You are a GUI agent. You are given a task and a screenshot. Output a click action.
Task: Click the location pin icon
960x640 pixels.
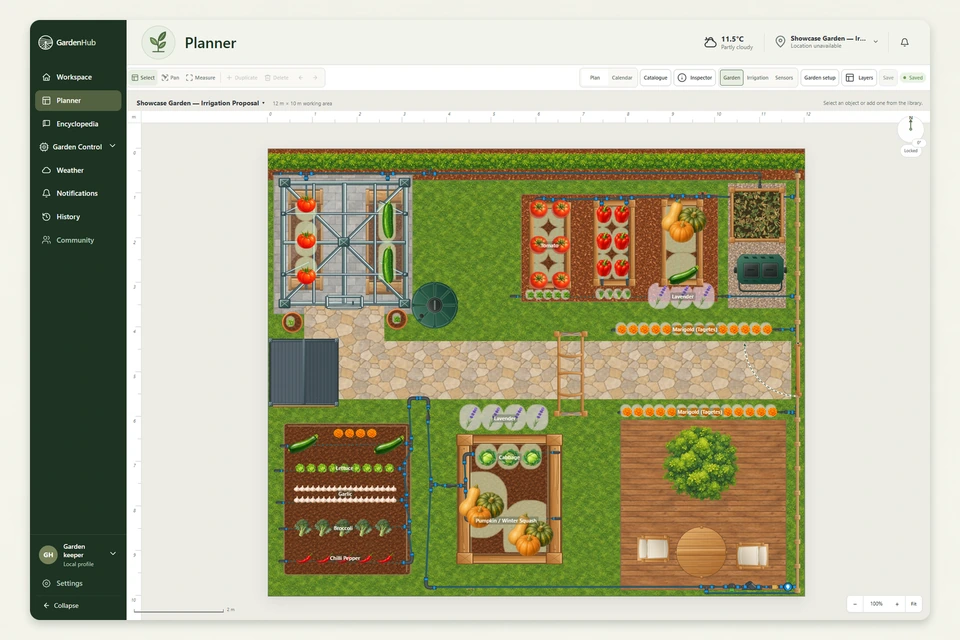[780, 42]
